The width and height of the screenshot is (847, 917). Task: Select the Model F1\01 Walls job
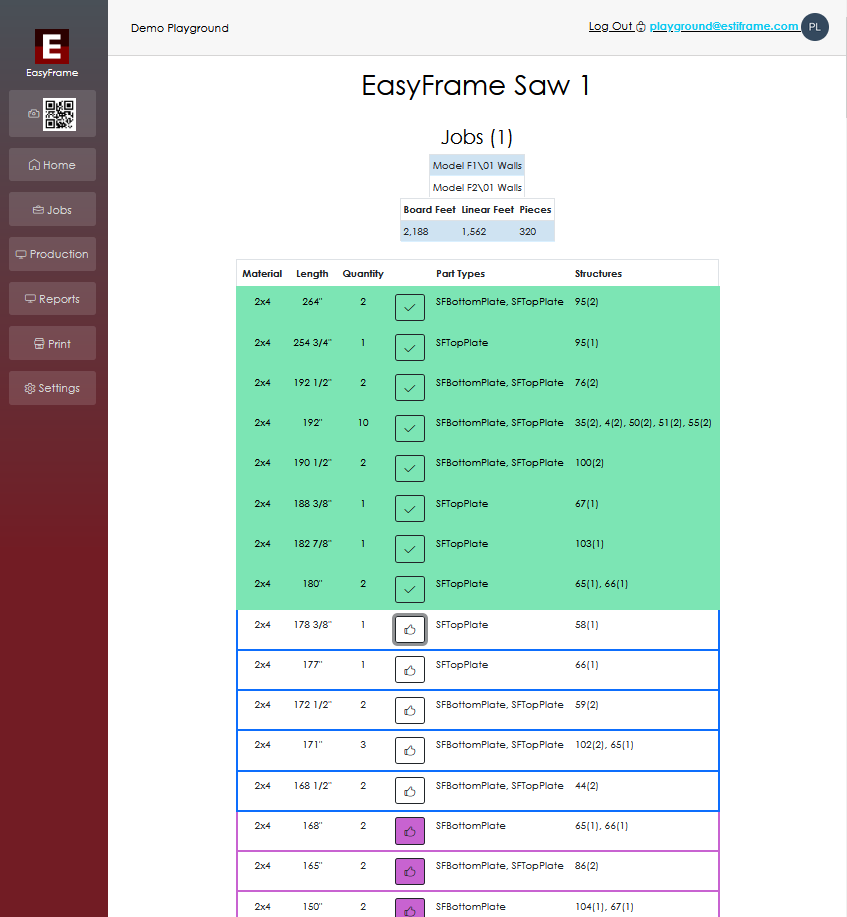tap(477, 165)
